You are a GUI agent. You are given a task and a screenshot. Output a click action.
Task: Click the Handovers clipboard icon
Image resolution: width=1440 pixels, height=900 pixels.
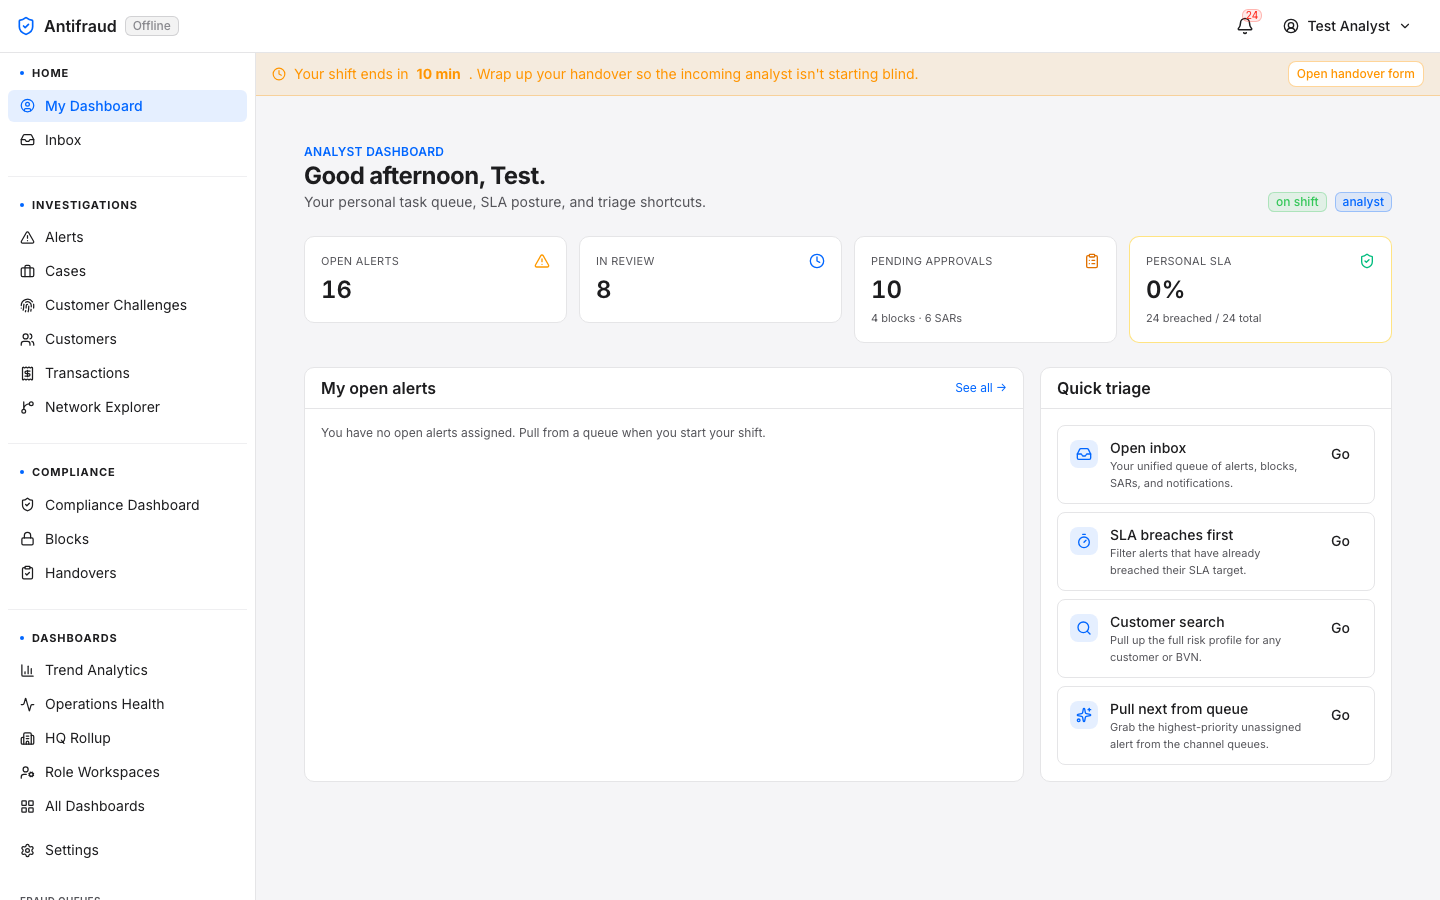(x=28, y=573)
